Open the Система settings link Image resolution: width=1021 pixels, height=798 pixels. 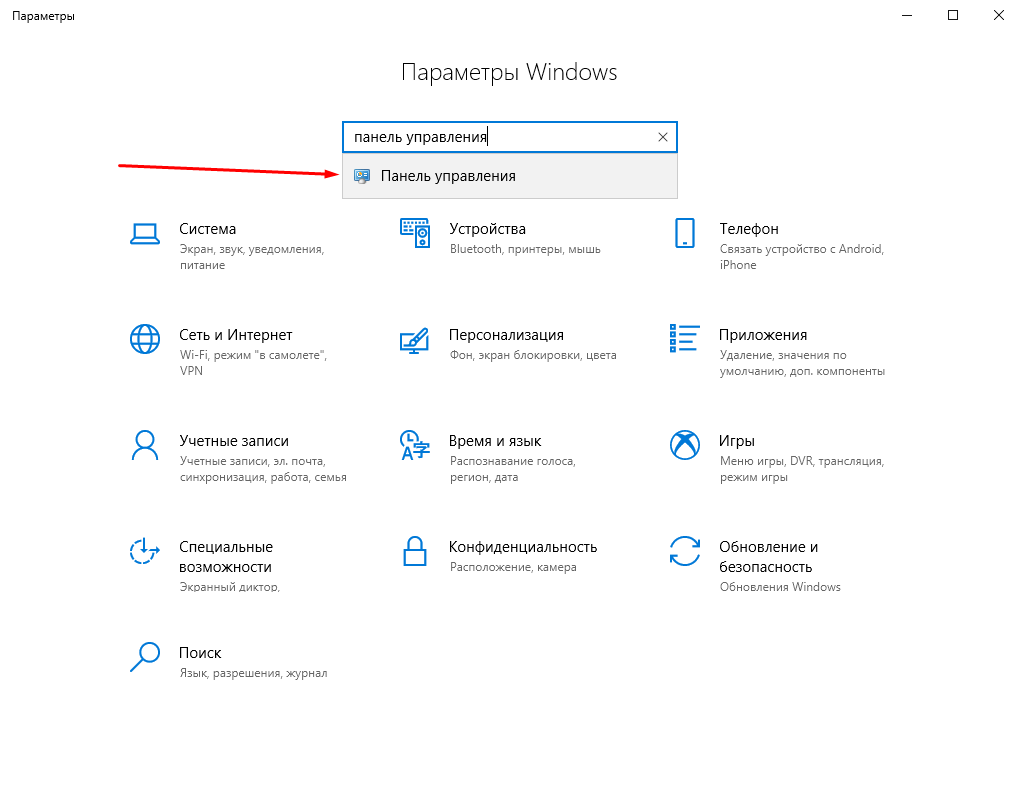207,229
